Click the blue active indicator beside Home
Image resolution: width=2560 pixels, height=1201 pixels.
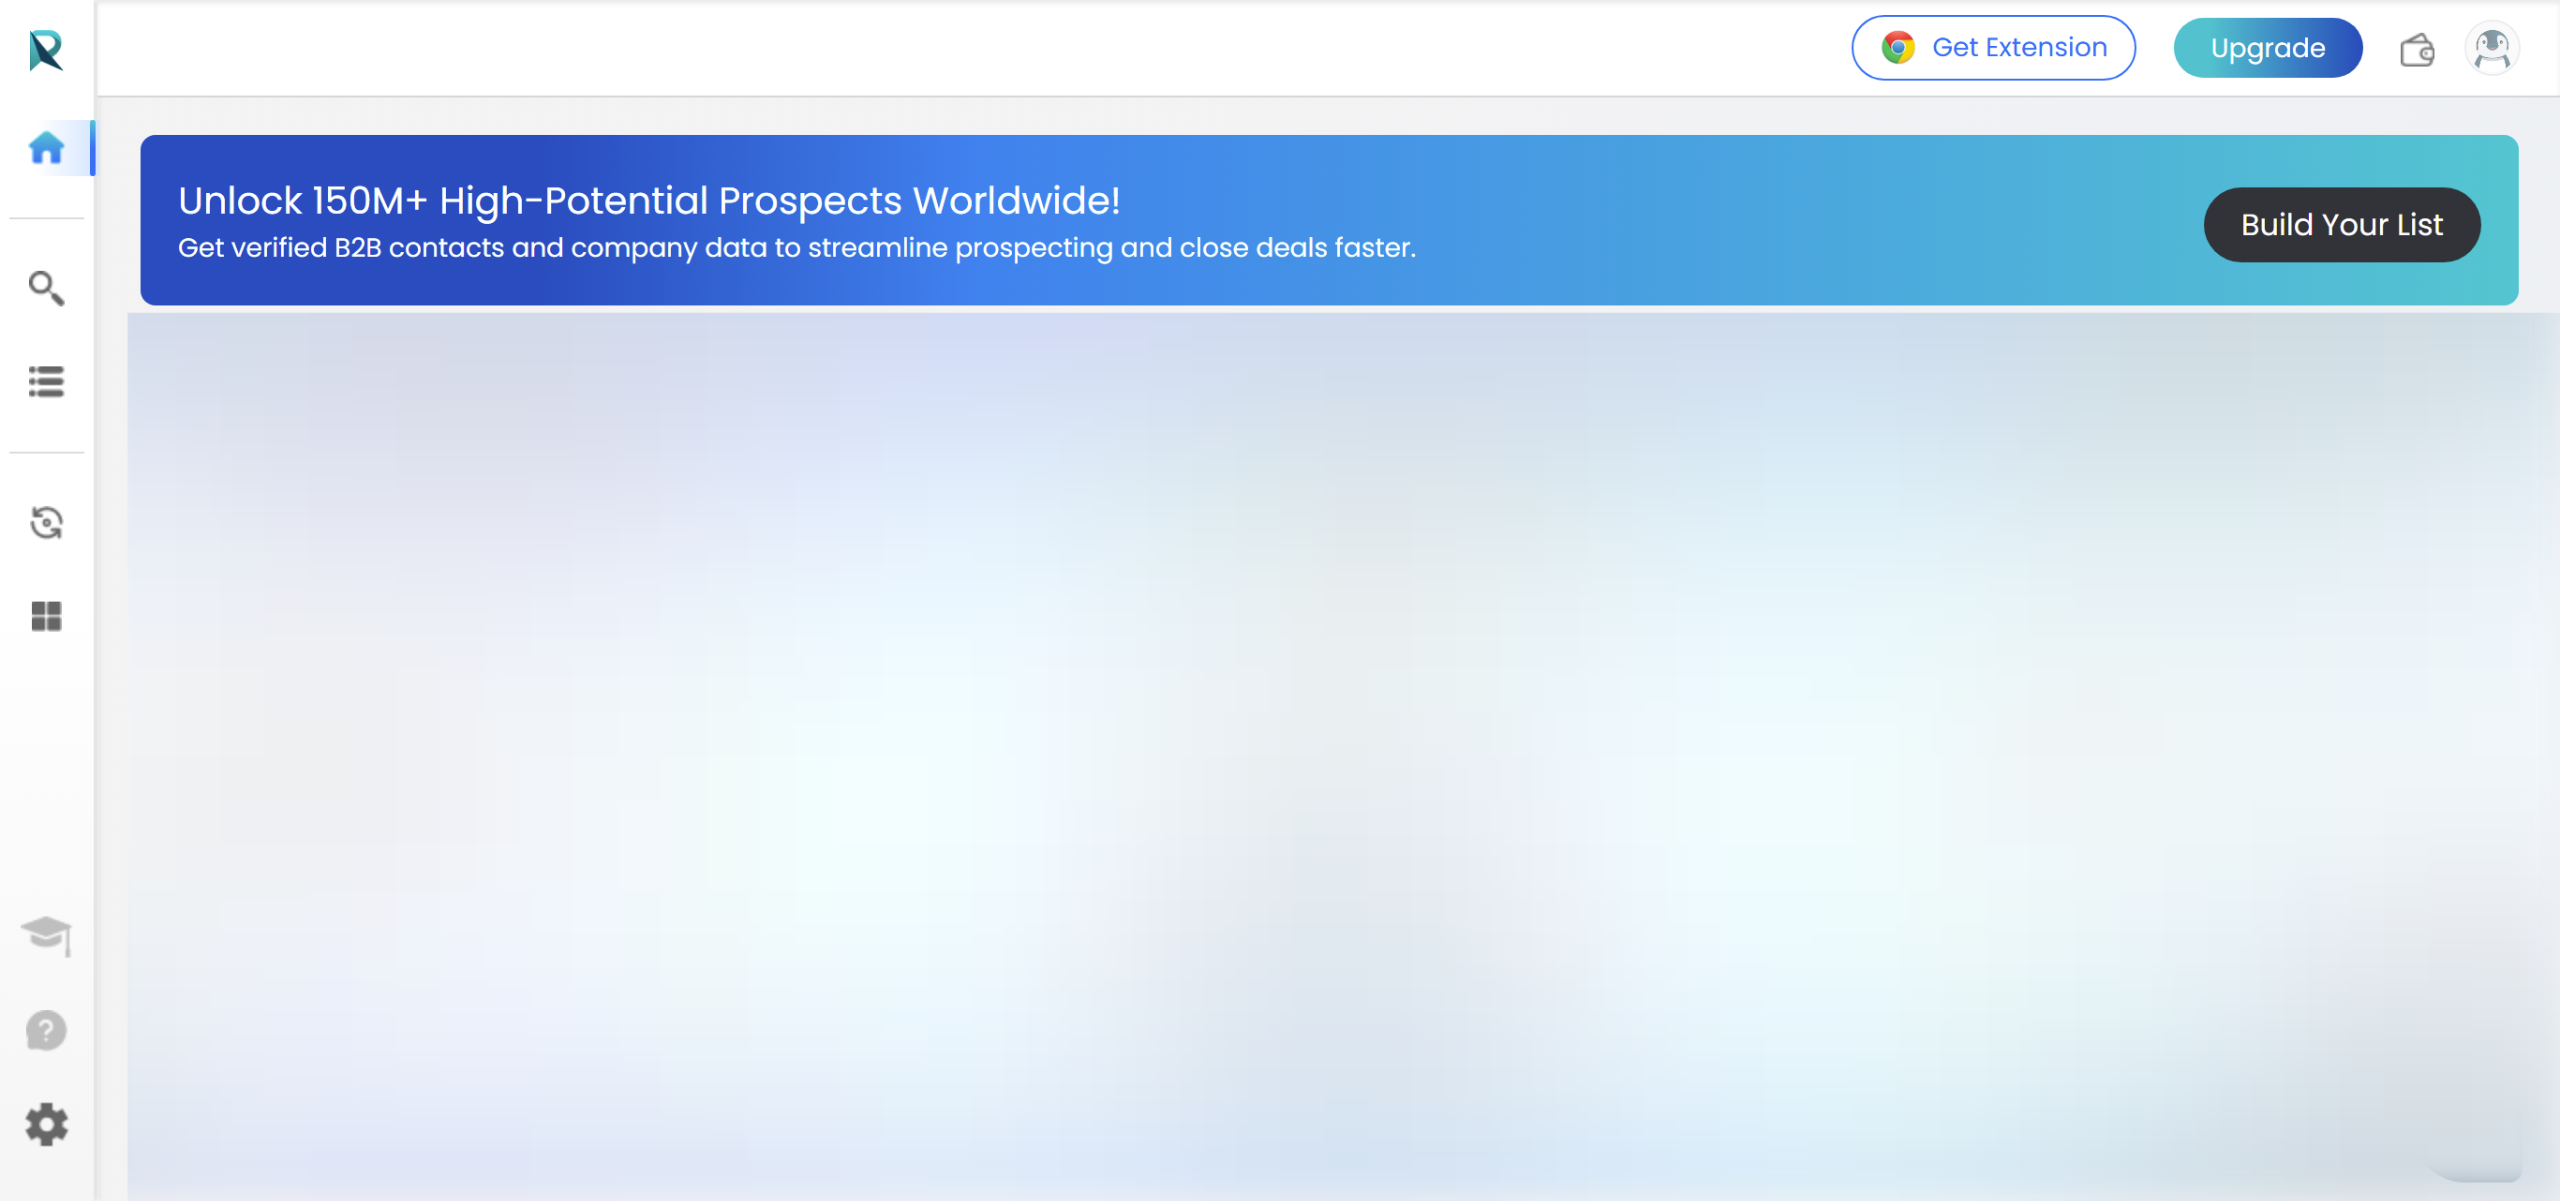coord(92,148)
